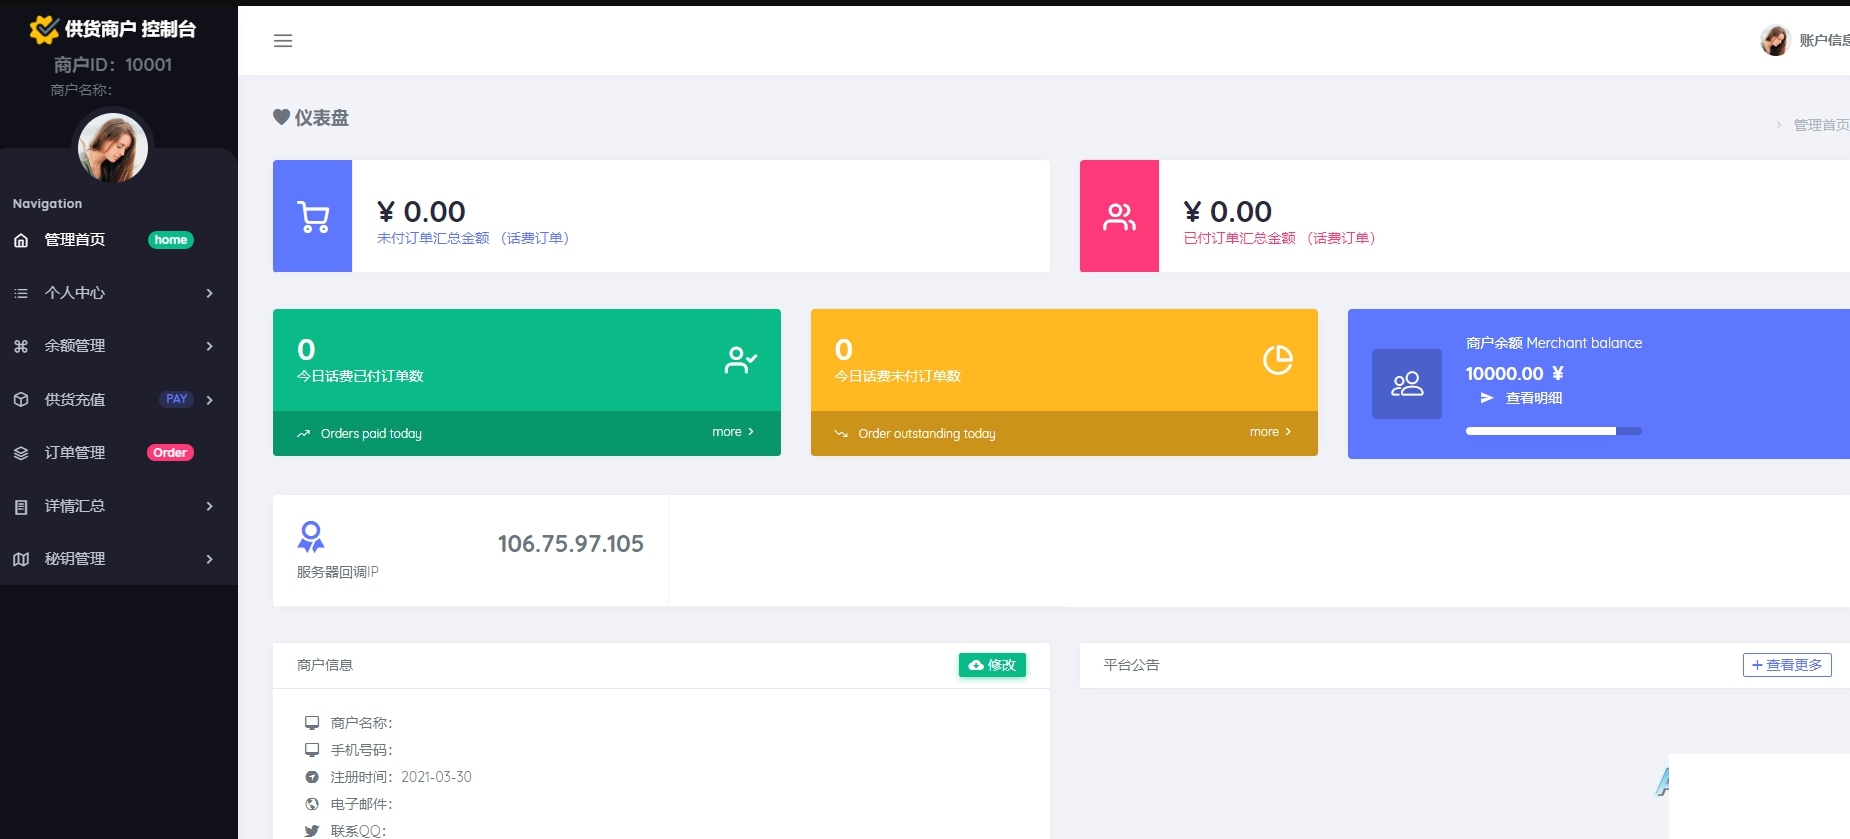The height and width of the screenshot is (839, 1850).
Task: Click the 查看更多 announcements button
Action: [x=1787, y=665]
